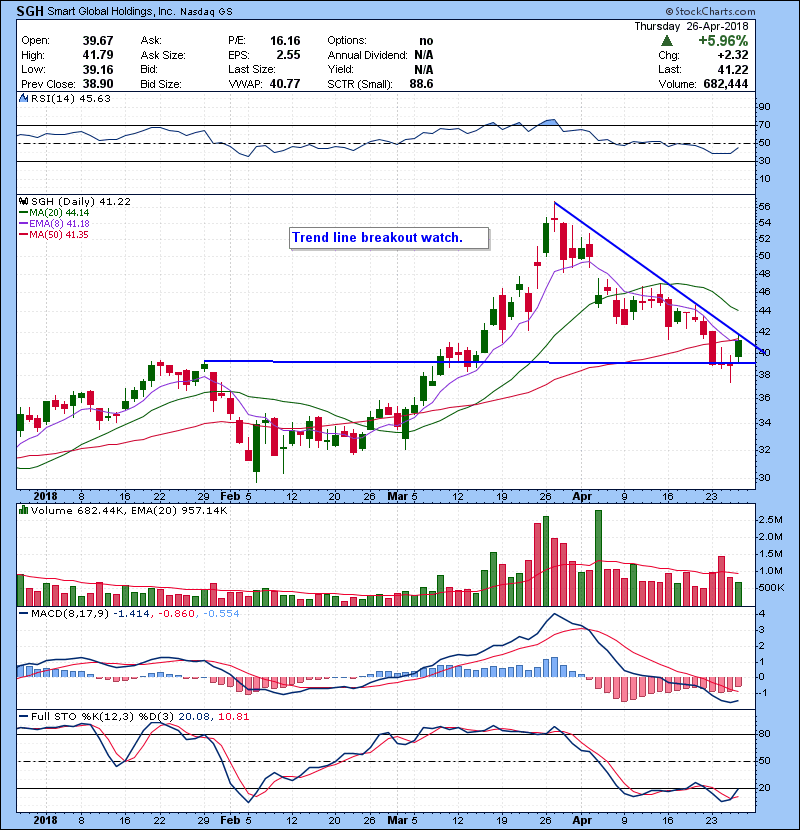Click the volume bars icon beside Volume label

coord(23,510)
